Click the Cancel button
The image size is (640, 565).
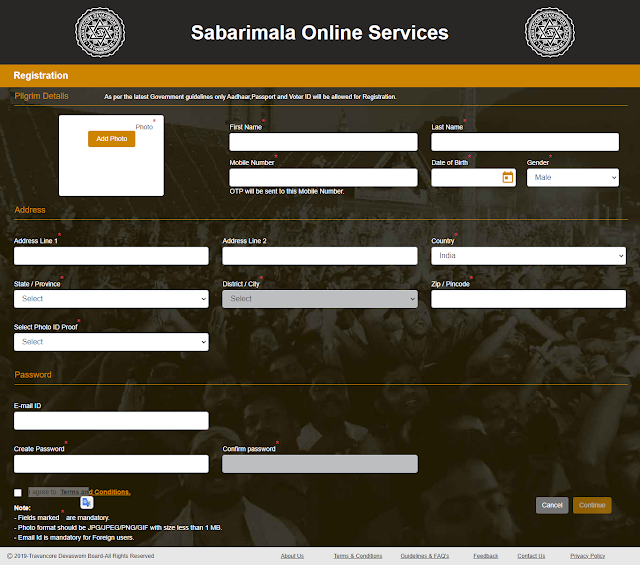point(552,505)
